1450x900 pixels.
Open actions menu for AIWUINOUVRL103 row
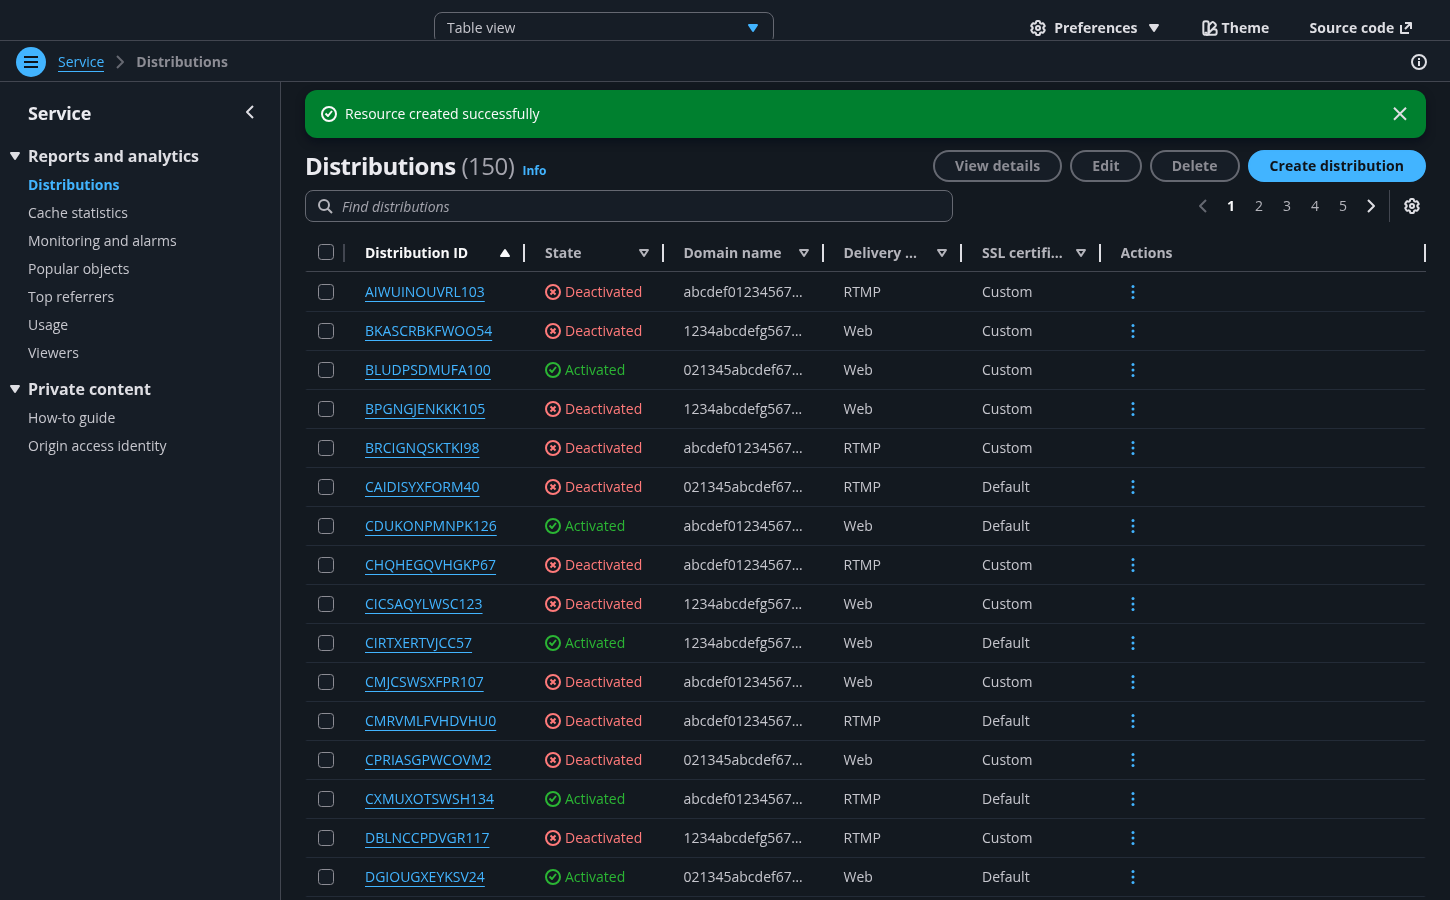pos(1132,292)
